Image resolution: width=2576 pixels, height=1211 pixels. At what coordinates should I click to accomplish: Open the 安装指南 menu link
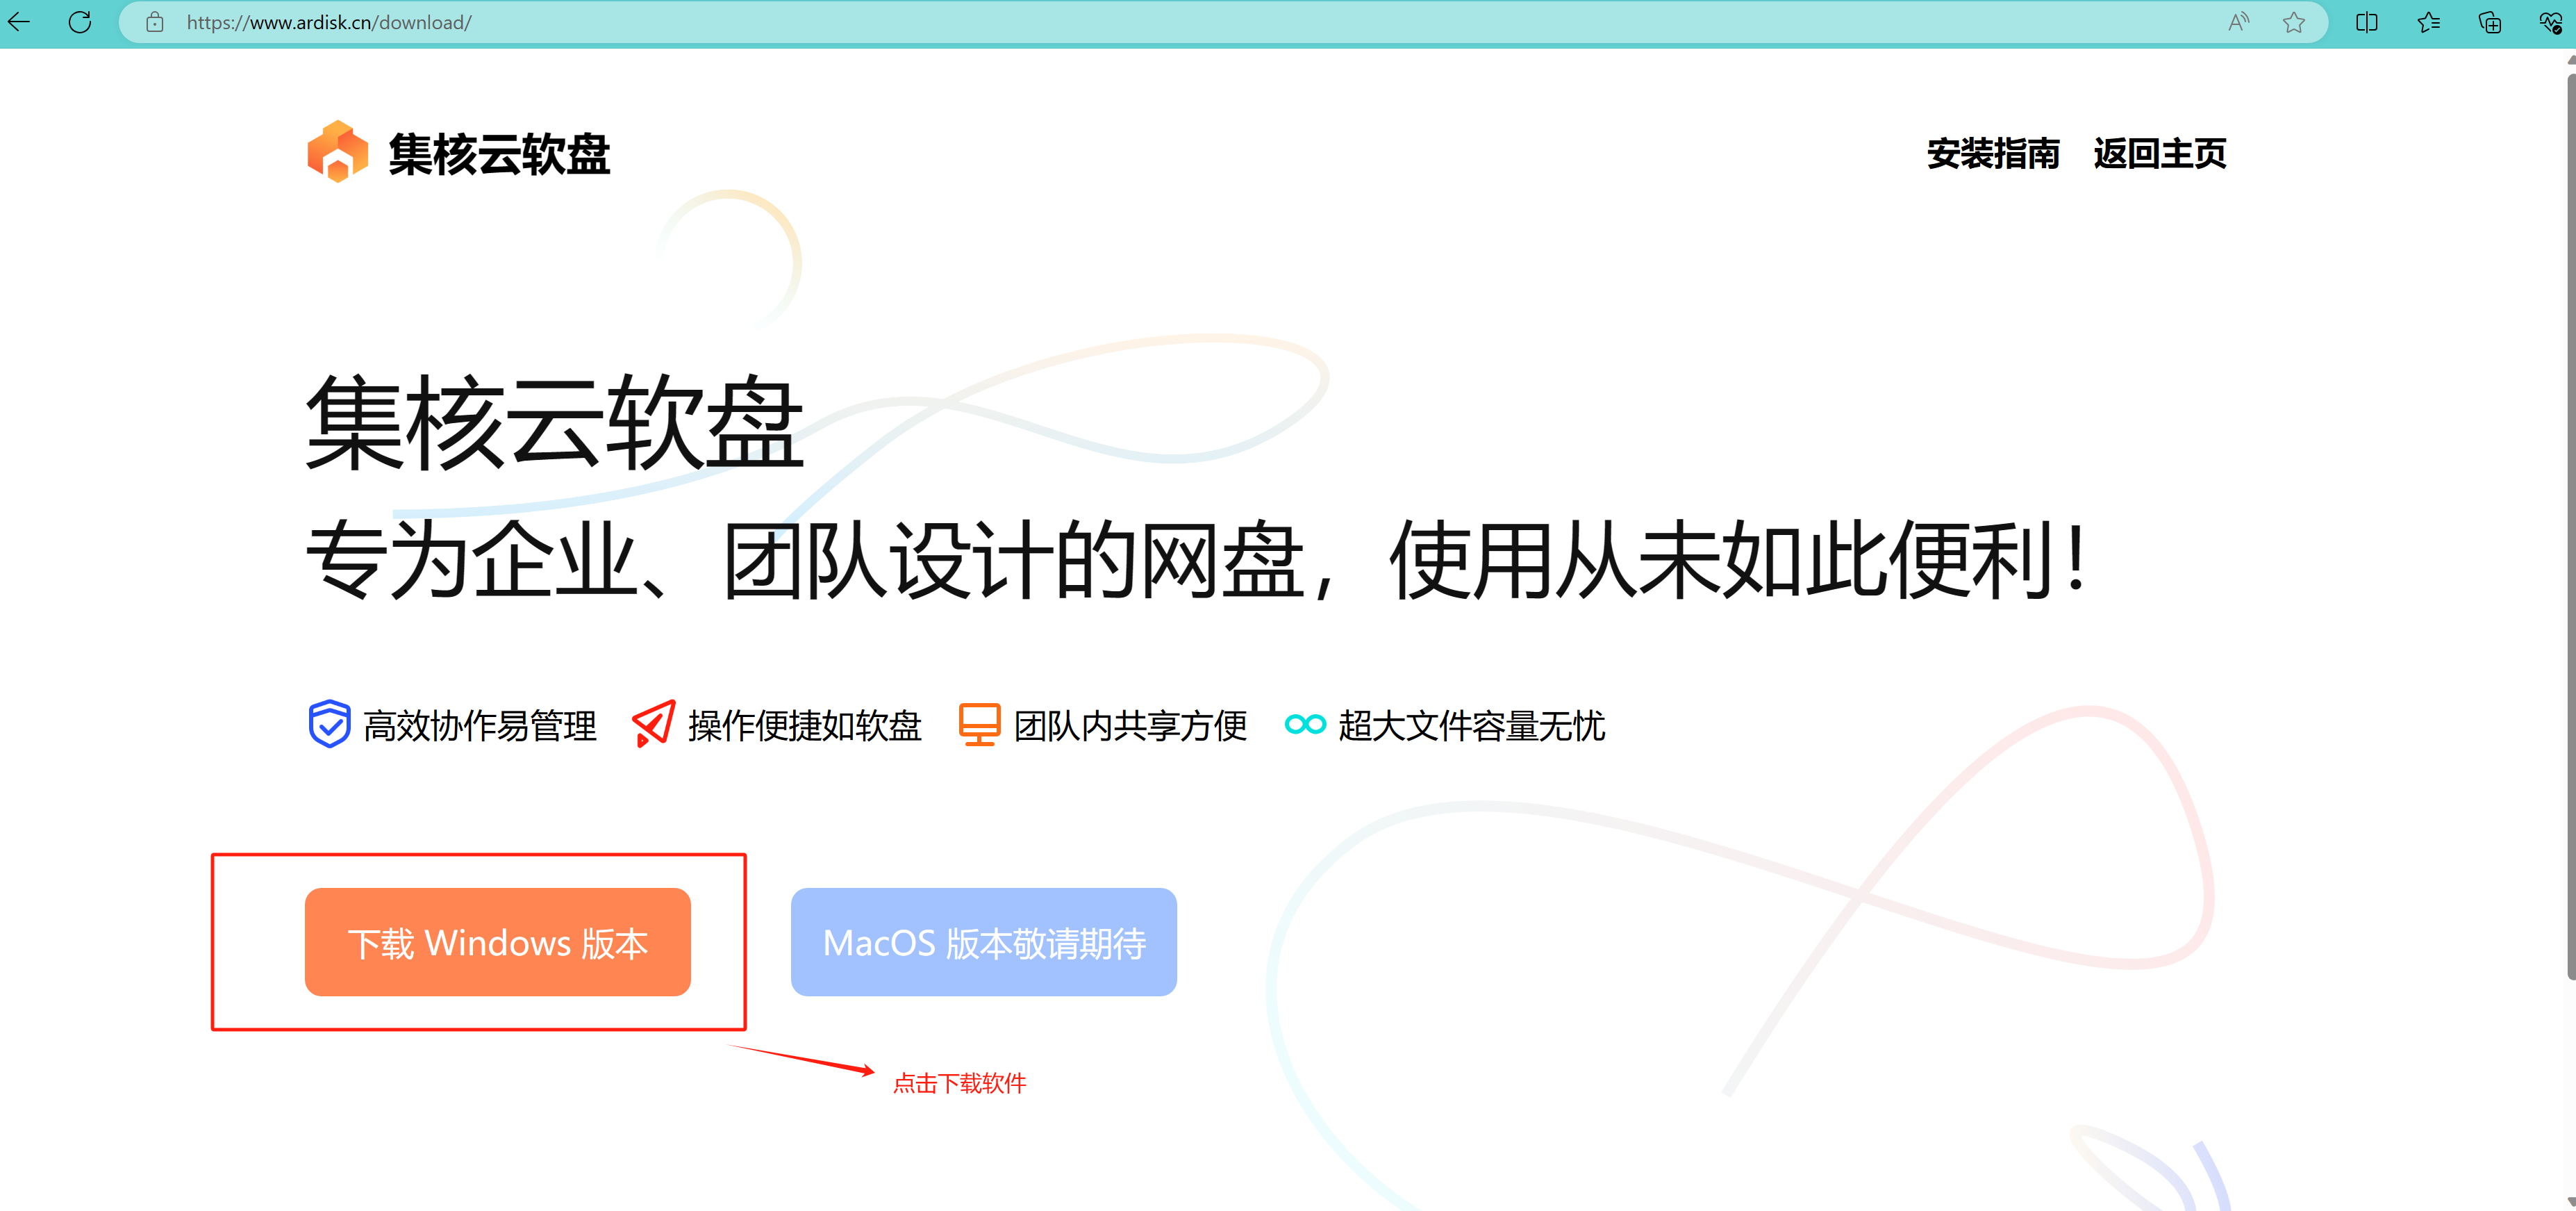click(1993, 154)
